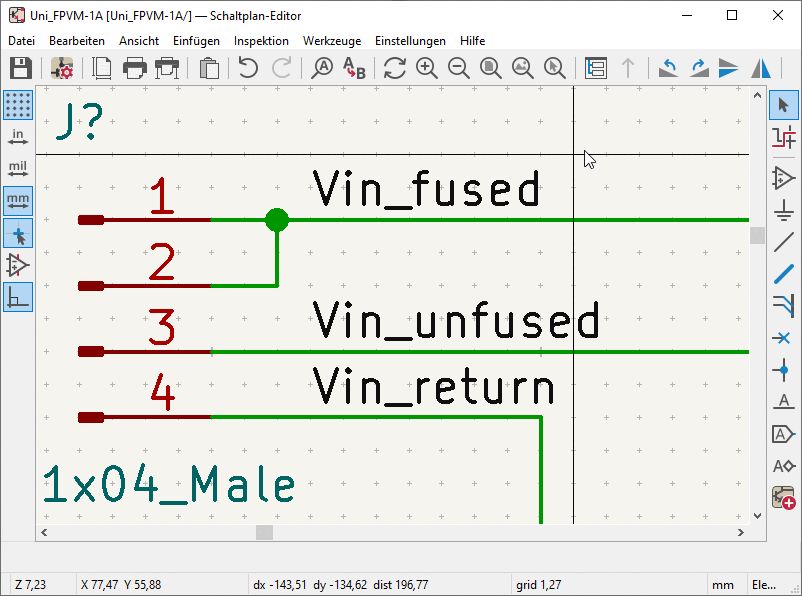802x596 pixels.
Task: Activate the highlight net tool
Action: pos(784,137)
